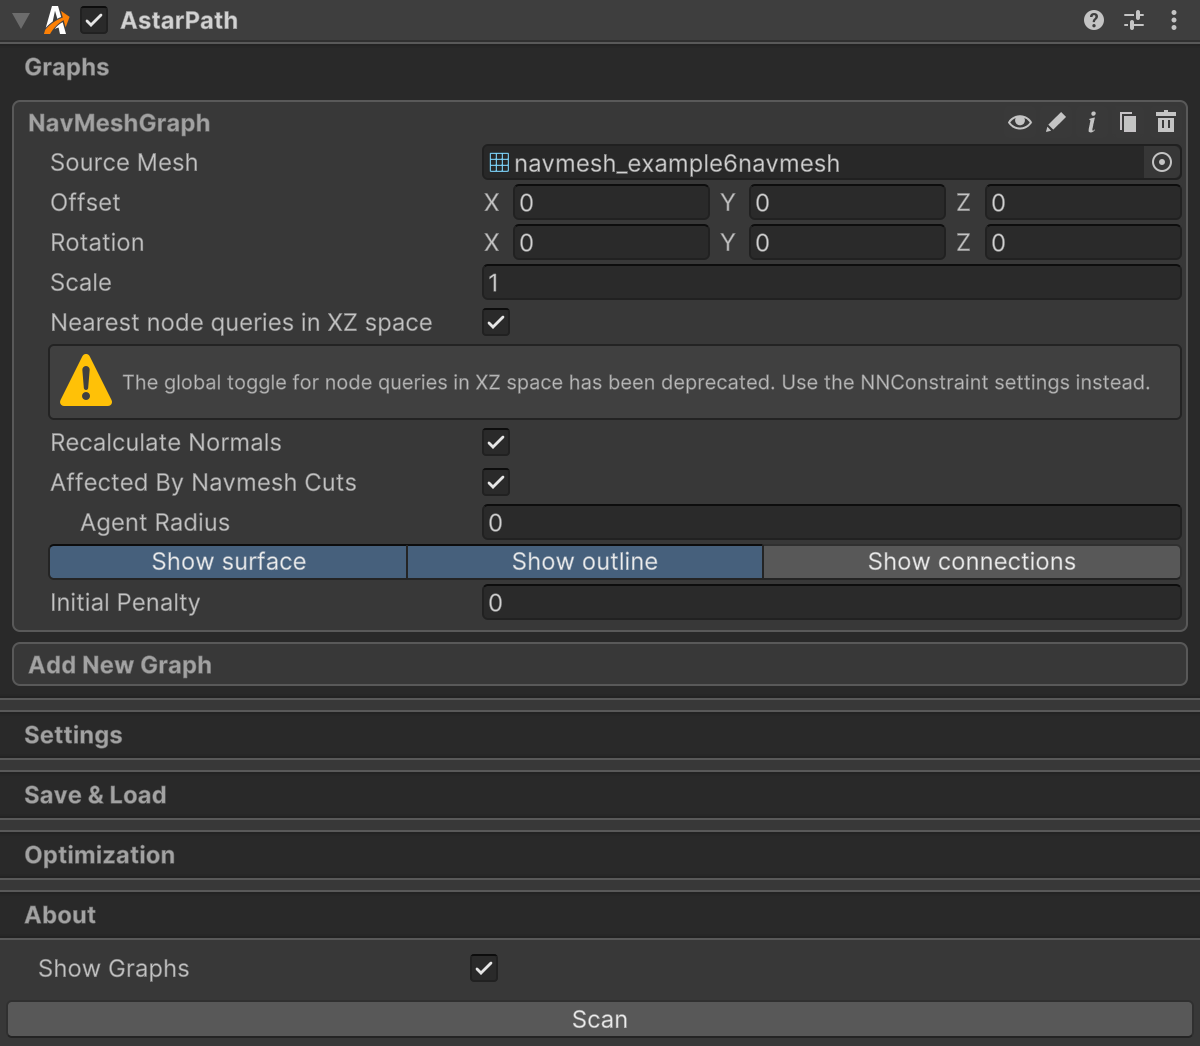Uncheck Nearest node queries in XZ space
Screen dimensions: 1200x1046
coord(496,322)
